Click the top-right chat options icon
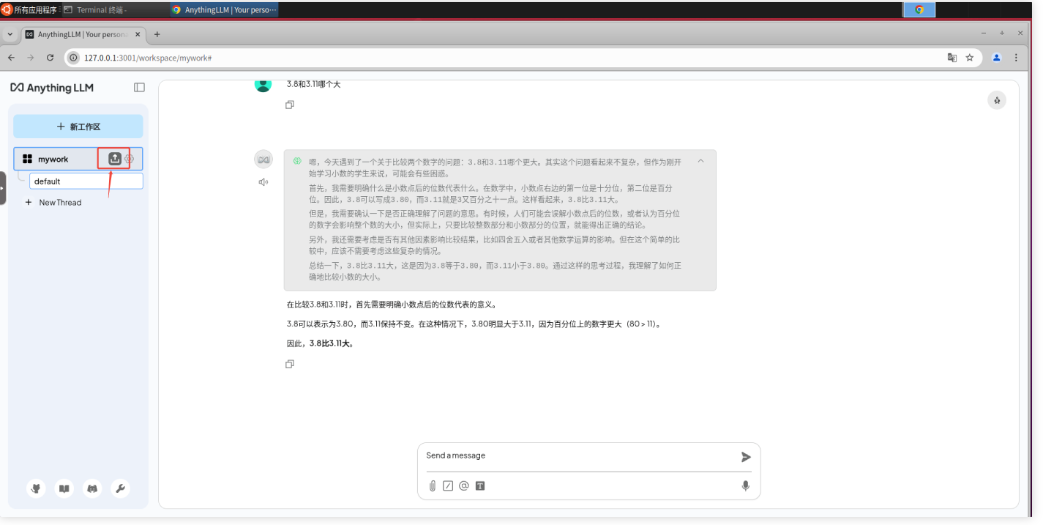The height and width of the screenshot is (525, 1043). [x=996, y=100]
